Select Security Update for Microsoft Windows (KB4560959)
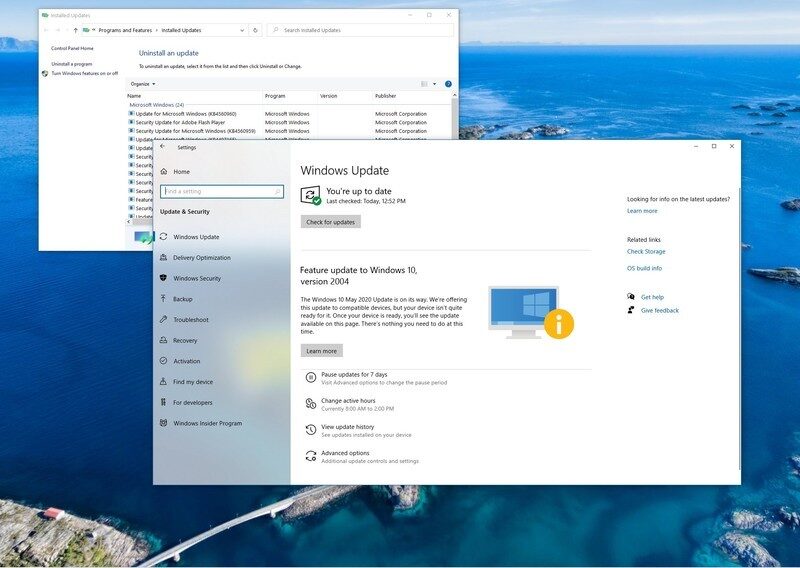Image resolution: width=800 pixels, height=568 pixels. coord(195,131)
